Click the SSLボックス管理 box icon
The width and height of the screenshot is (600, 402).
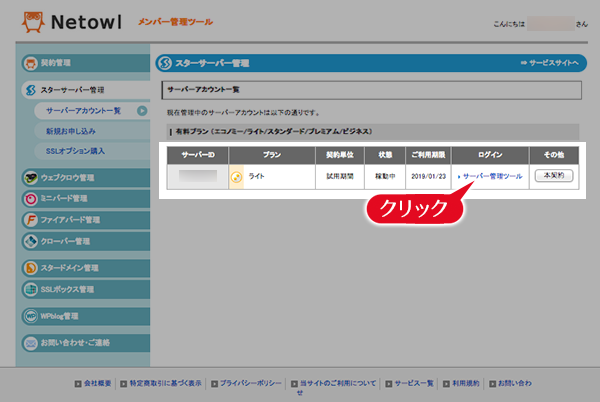point(31,290)
